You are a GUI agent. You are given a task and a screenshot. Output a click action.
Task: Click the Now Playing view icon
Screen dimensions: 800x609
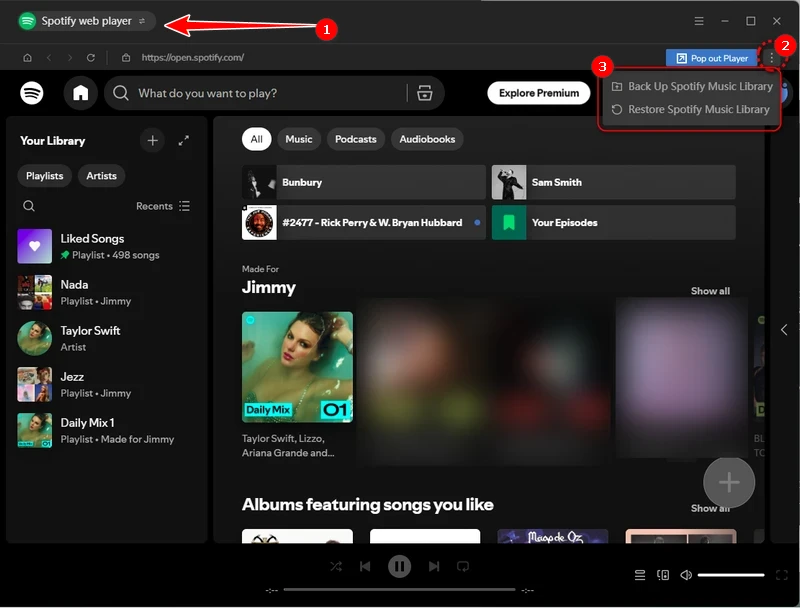(663, 575)
